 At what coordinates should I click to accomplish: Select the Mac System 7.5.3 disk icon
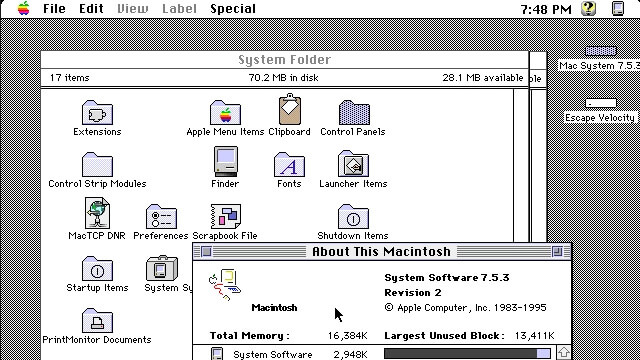(x=600, y=51)
